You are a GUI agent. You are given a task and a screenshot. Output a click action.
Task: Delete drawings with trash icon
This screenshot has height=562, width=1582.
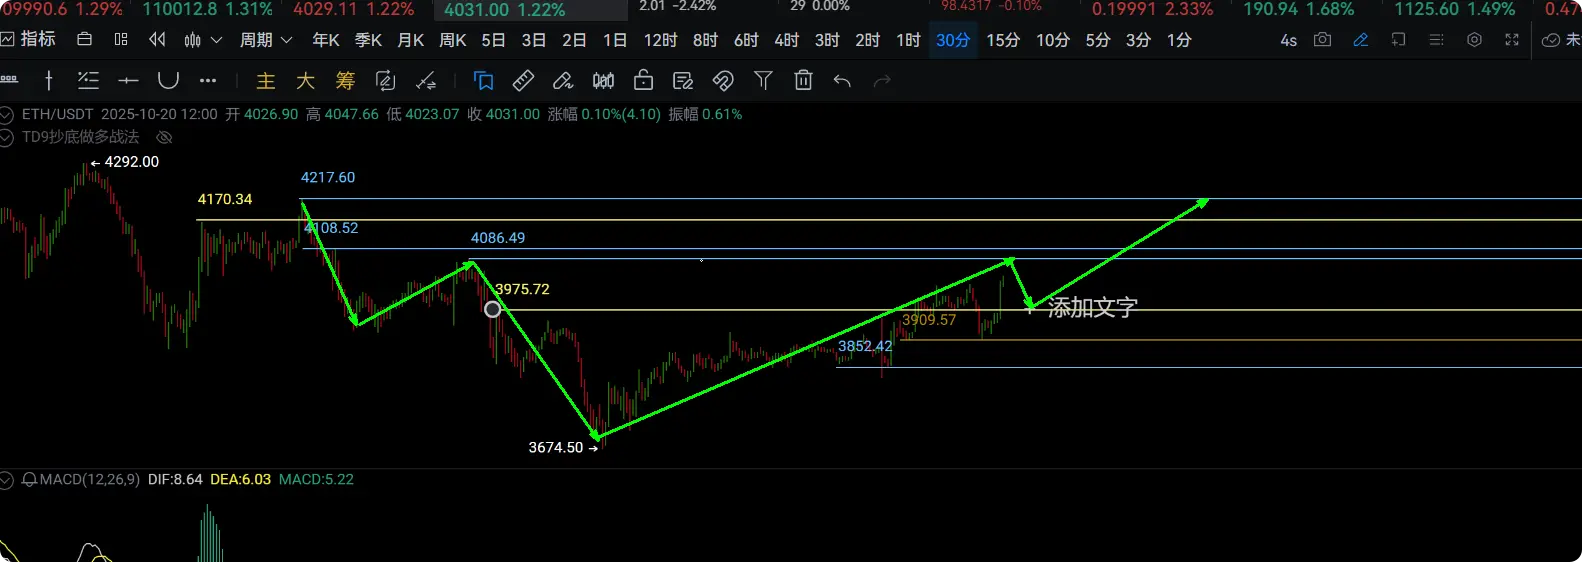(x=803, y=81)
